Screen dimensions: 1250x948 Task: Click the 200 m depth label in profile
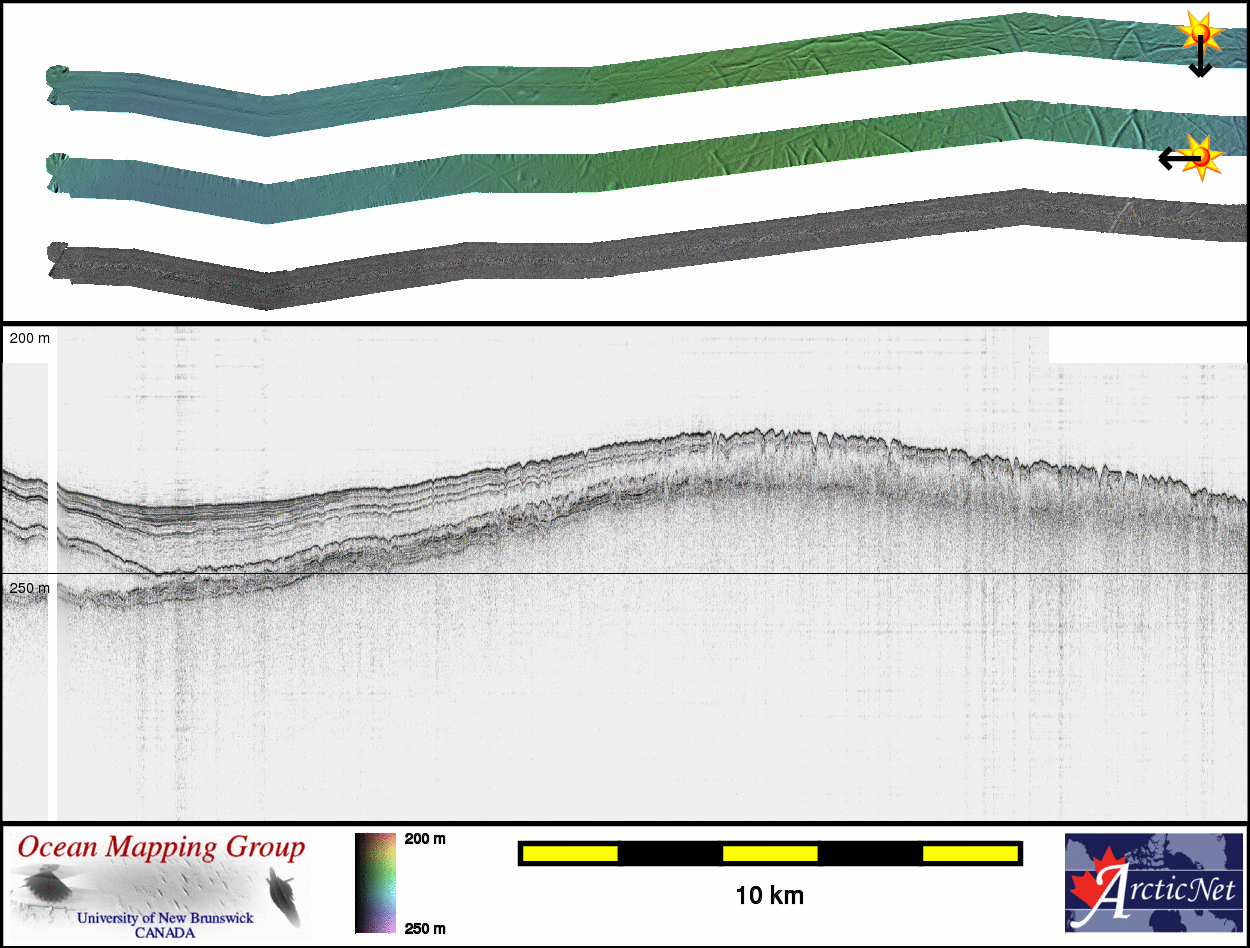(x=29, y=339)
